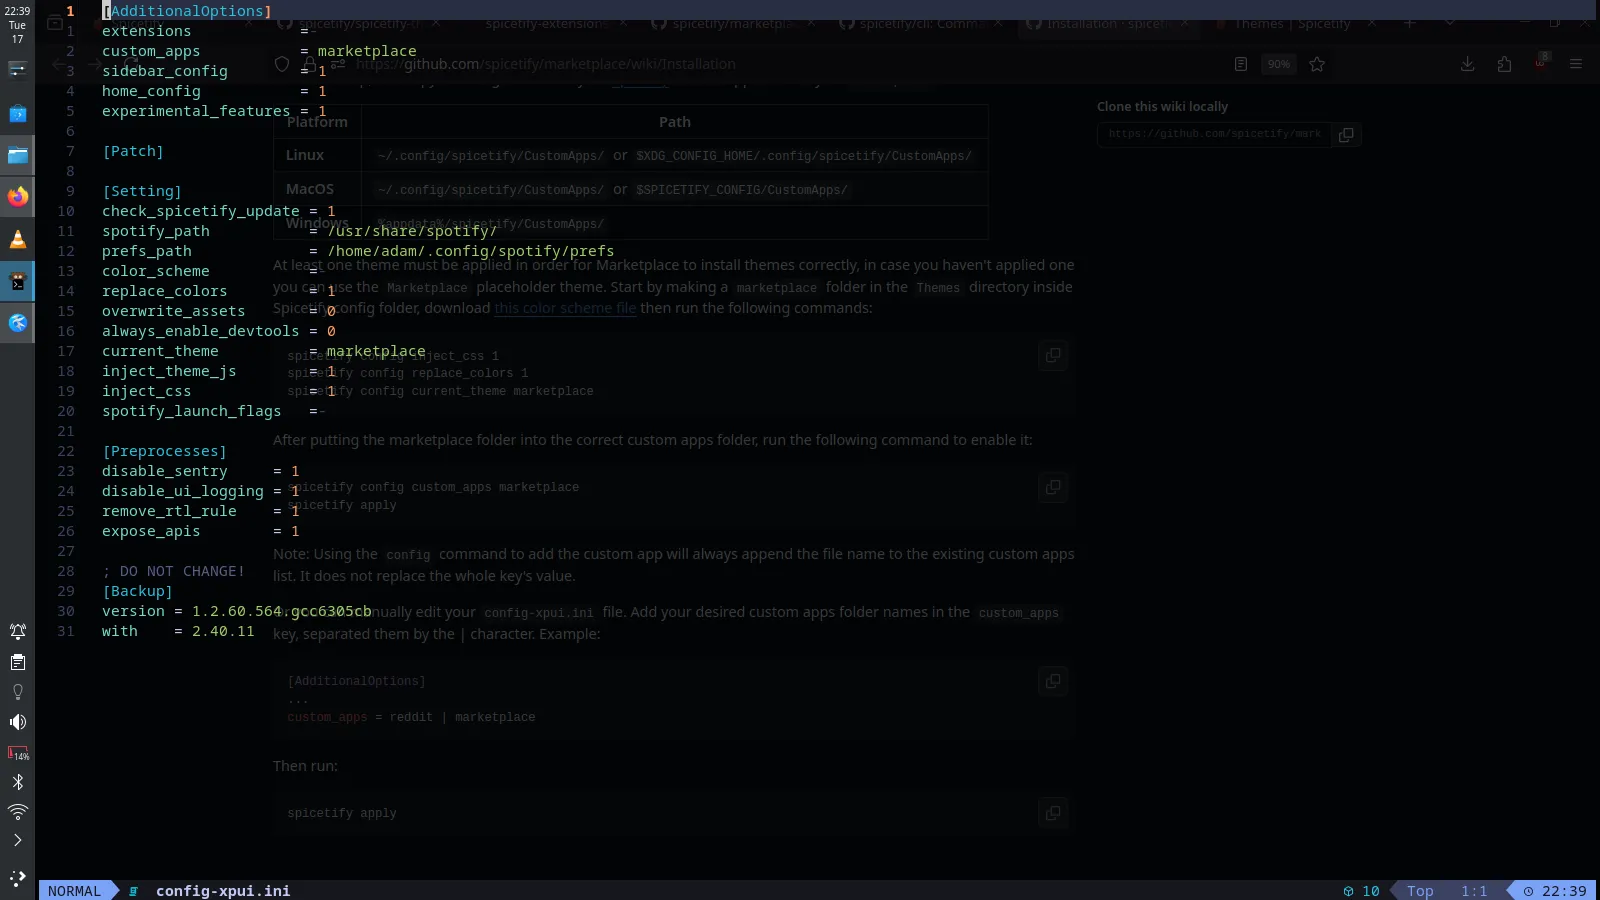Toggle Firefox reader view icon

coord(1241,64)
